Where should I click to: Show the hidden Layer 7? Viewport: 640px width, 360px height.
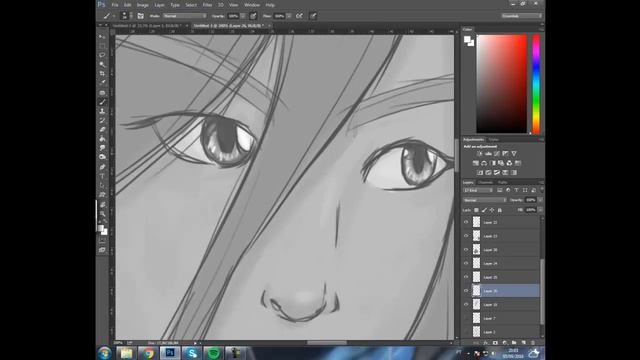tap(466, 318)
